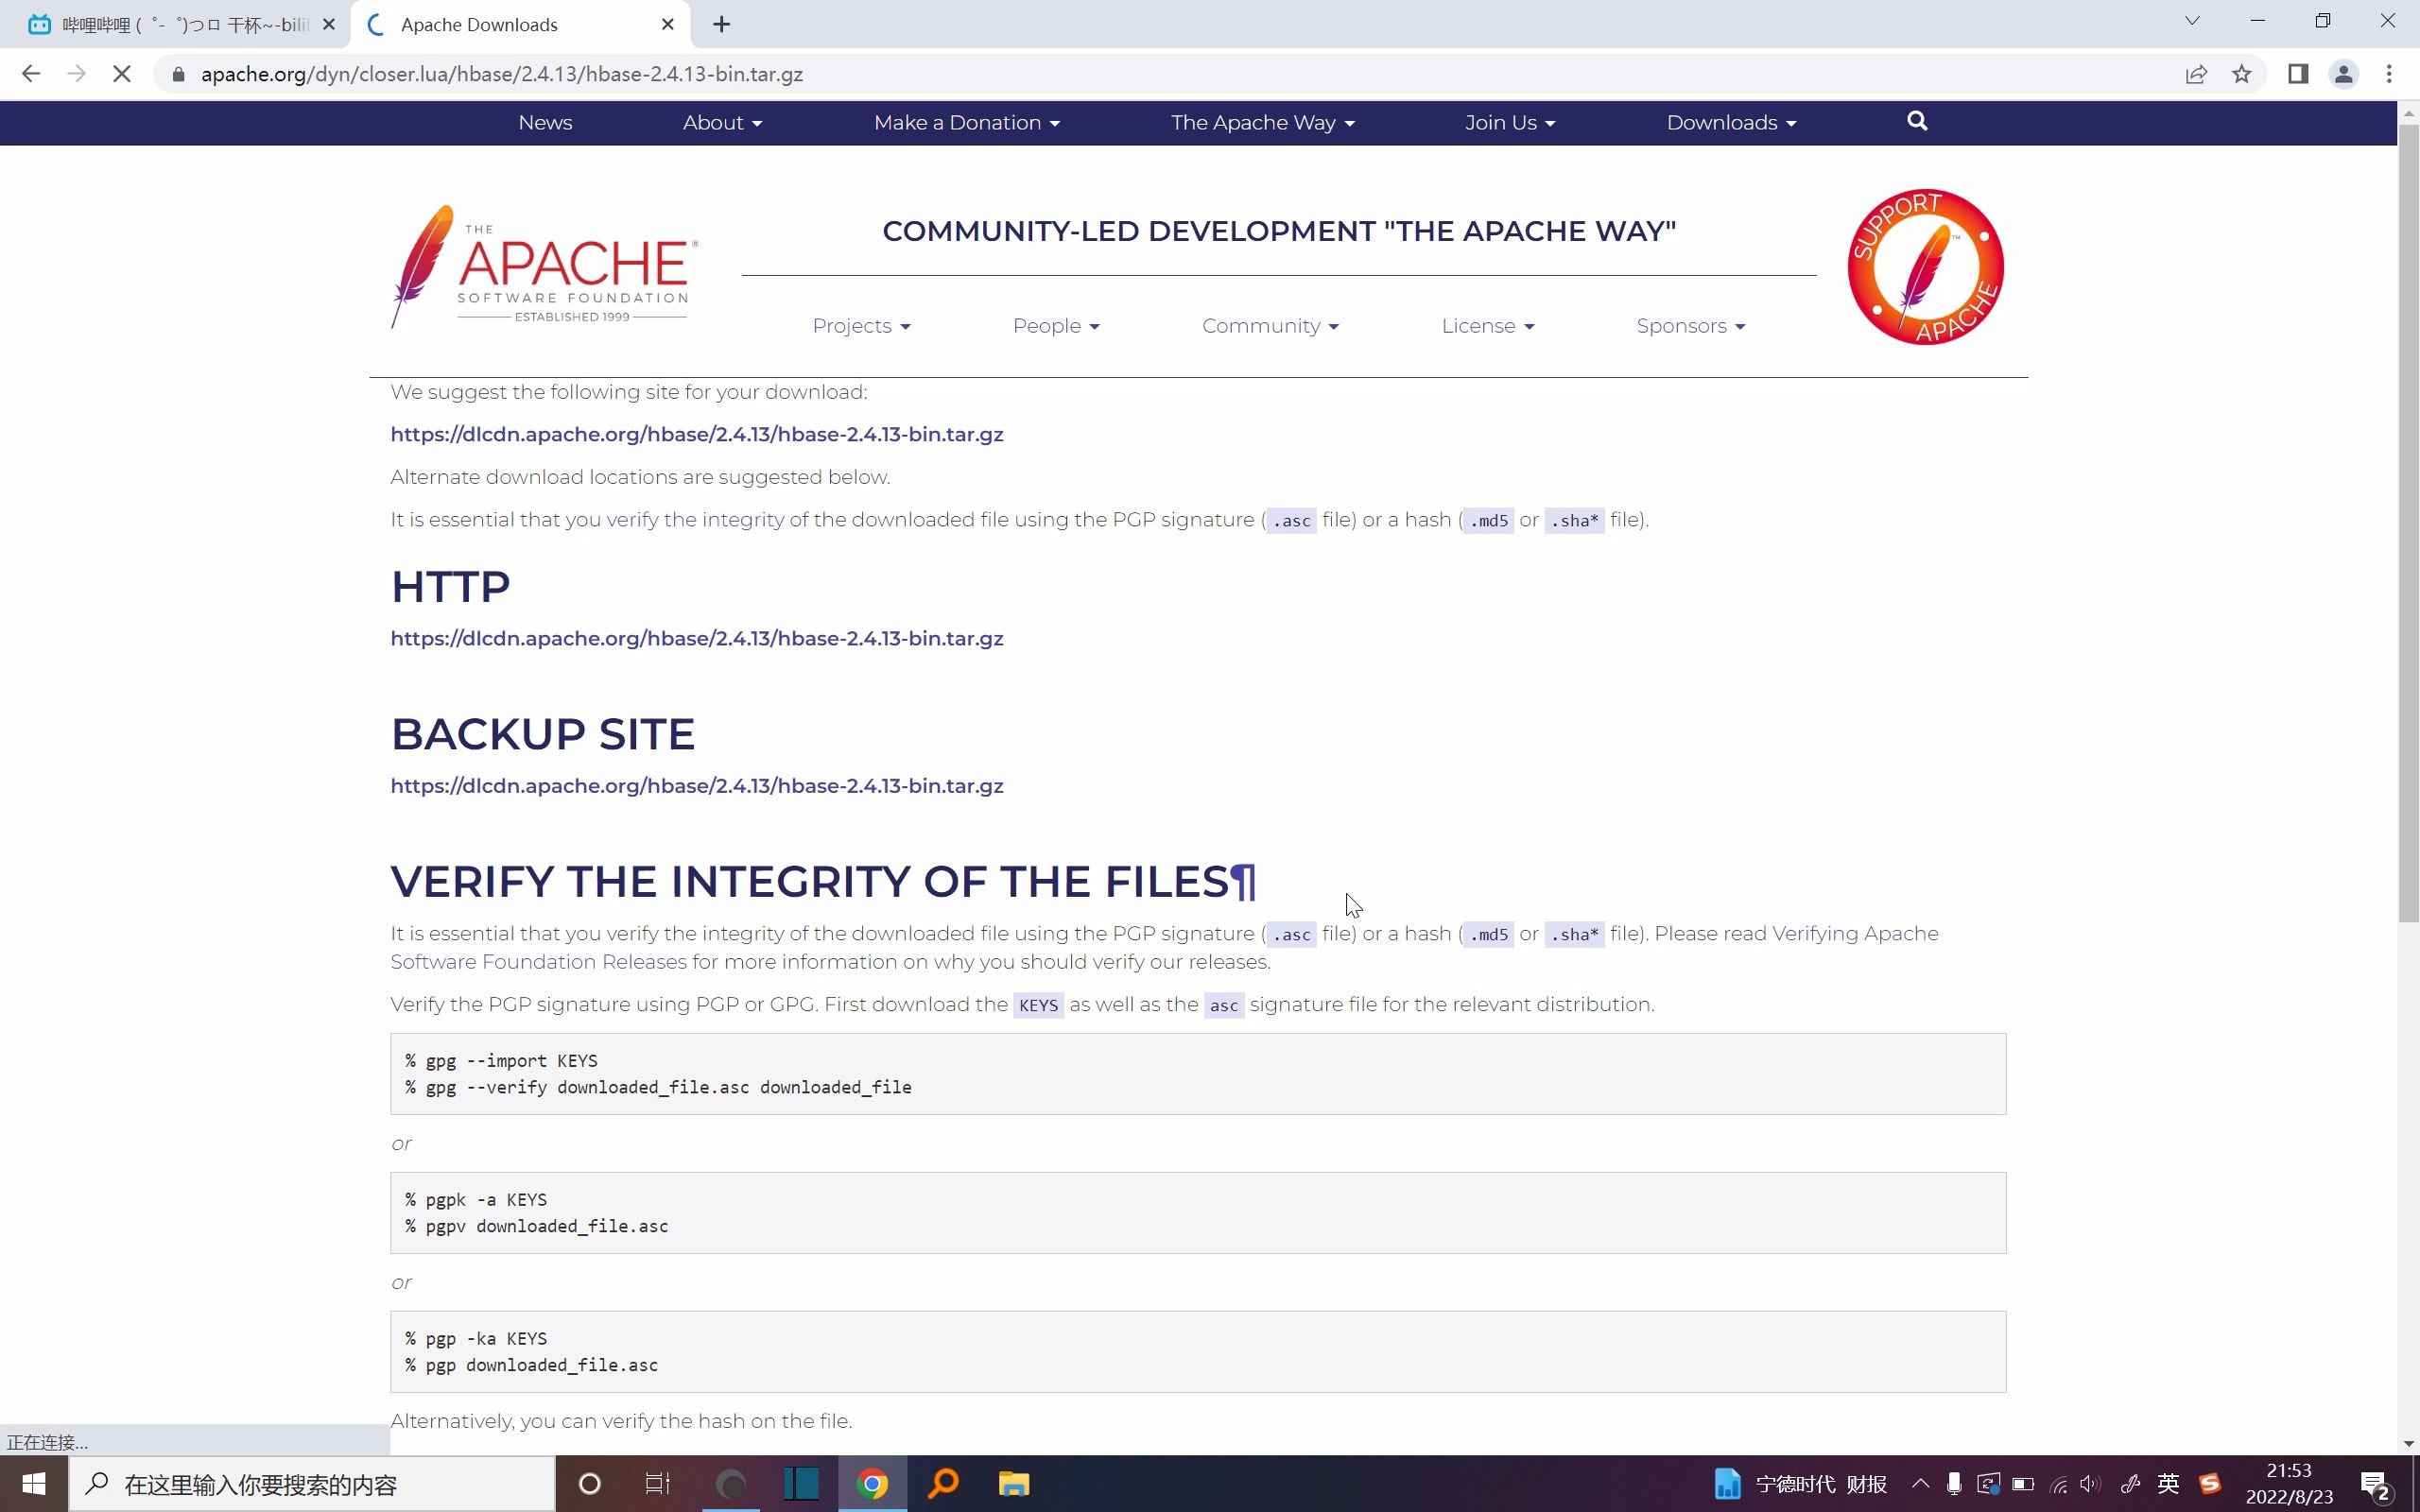Image resolution: width=2420 pixels, height=1512 pixels.
Task: Click the browser back arrow
Action: click(x=31, y=74)
